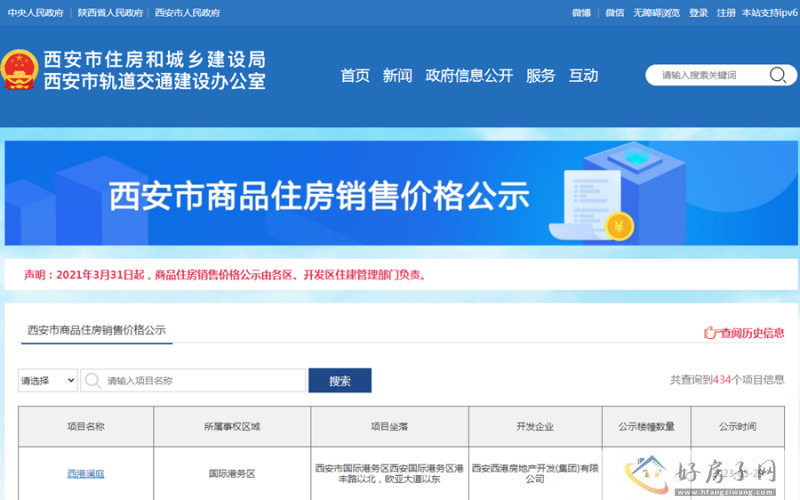Image resolution: width=800 pixels, height=500 pixels.
Task: Click the 注册 link
Action: [726, 13]
